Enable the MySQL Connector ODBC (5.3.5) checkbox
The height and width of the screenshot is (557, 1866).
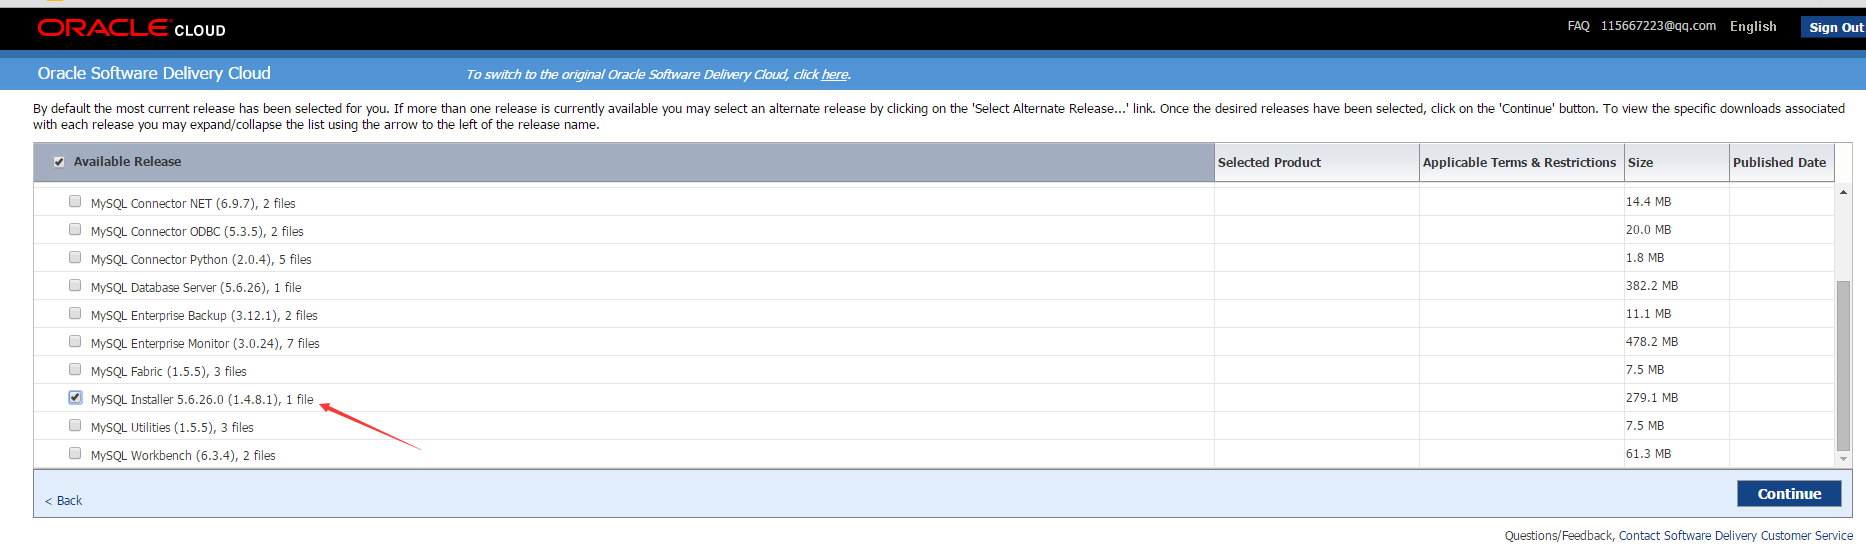(x=75, y=230)
